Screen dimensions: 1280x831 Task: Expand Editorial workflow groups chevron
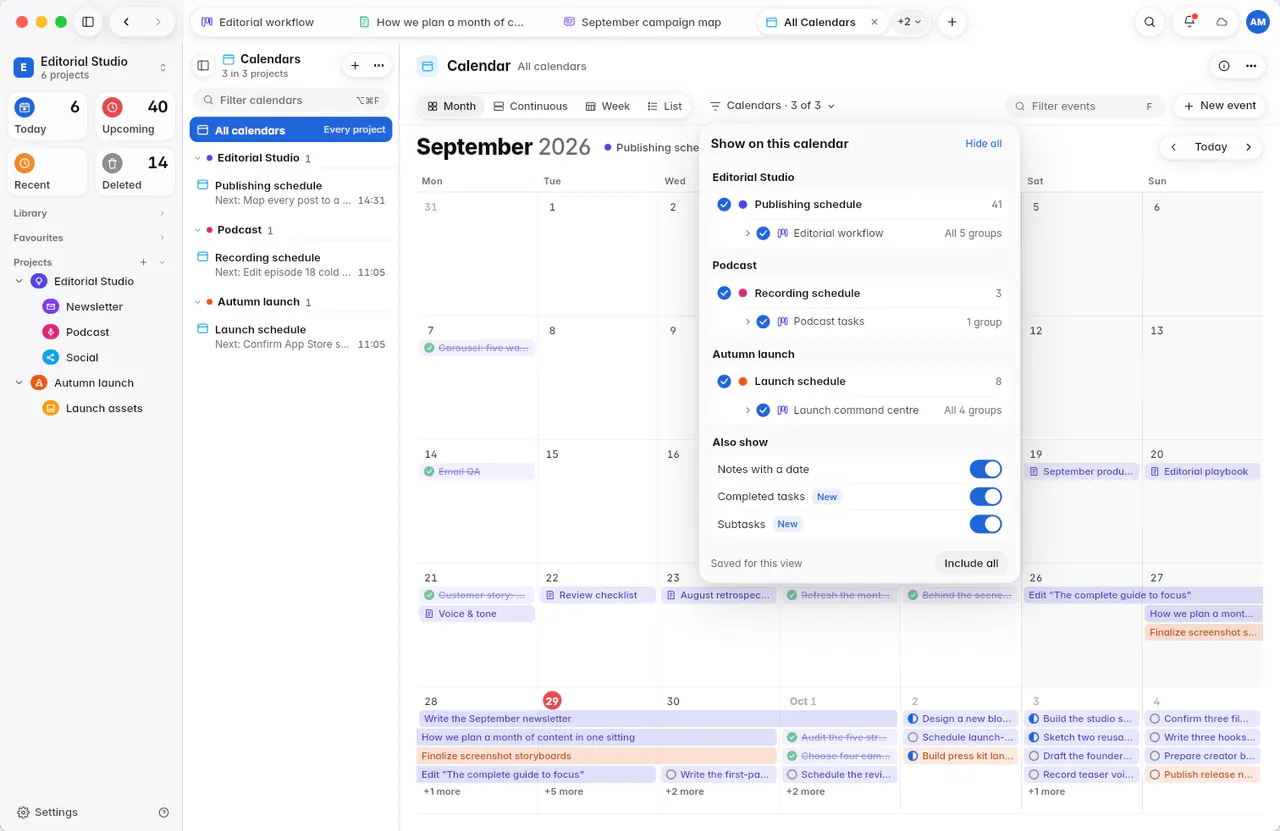click(747, 233)
